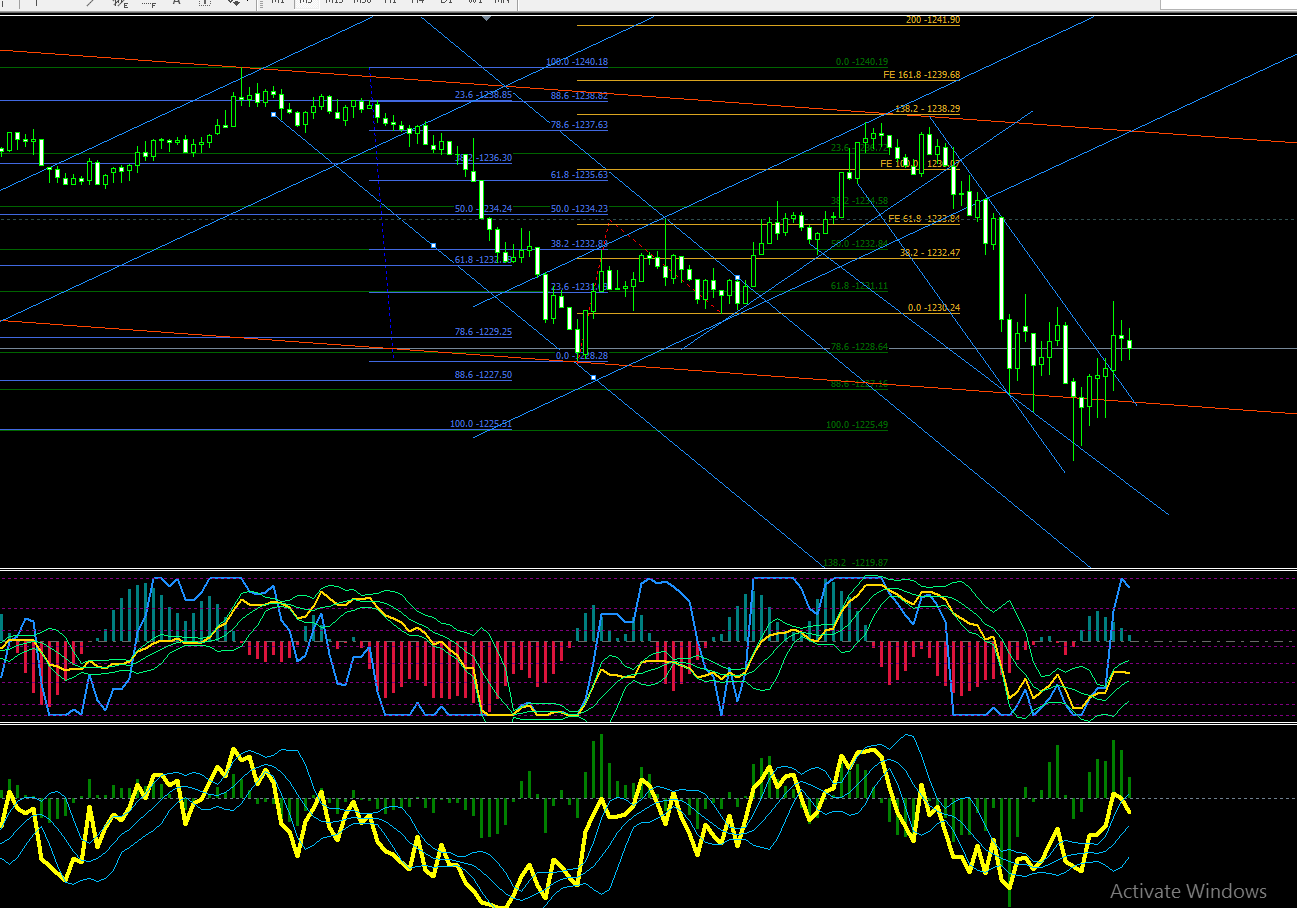Click the green '78.6 -1228.64' label

pos(860,347)
